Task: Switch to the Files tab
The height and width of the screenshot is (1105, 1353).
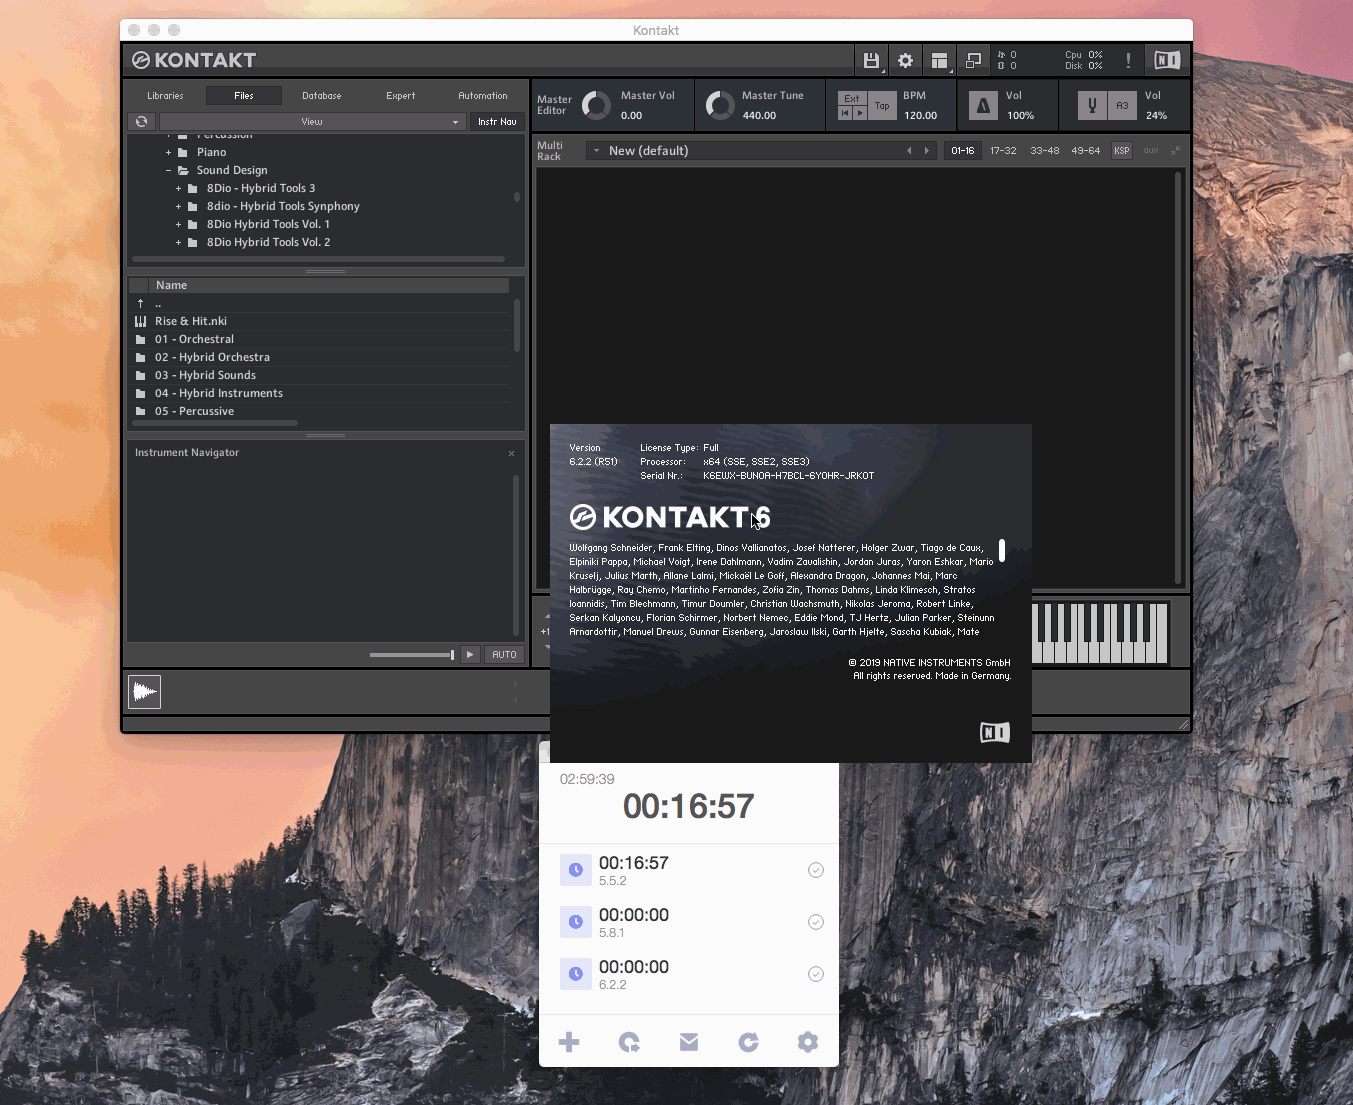Action: (244, 96)
